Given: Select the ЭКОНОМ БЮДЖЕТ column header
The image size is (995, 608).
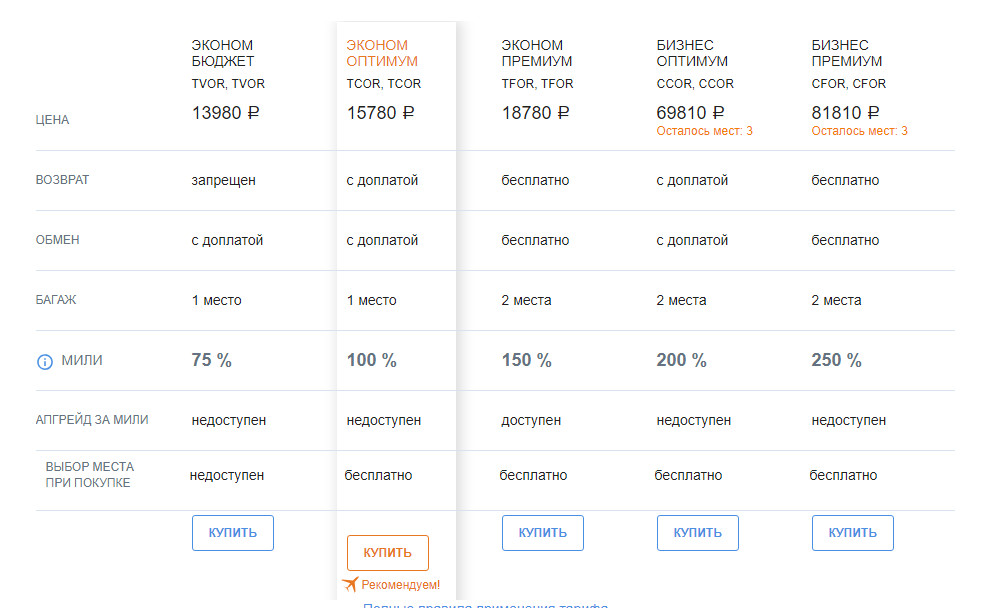Looking at the screenshot, I should tap(223, 53).
